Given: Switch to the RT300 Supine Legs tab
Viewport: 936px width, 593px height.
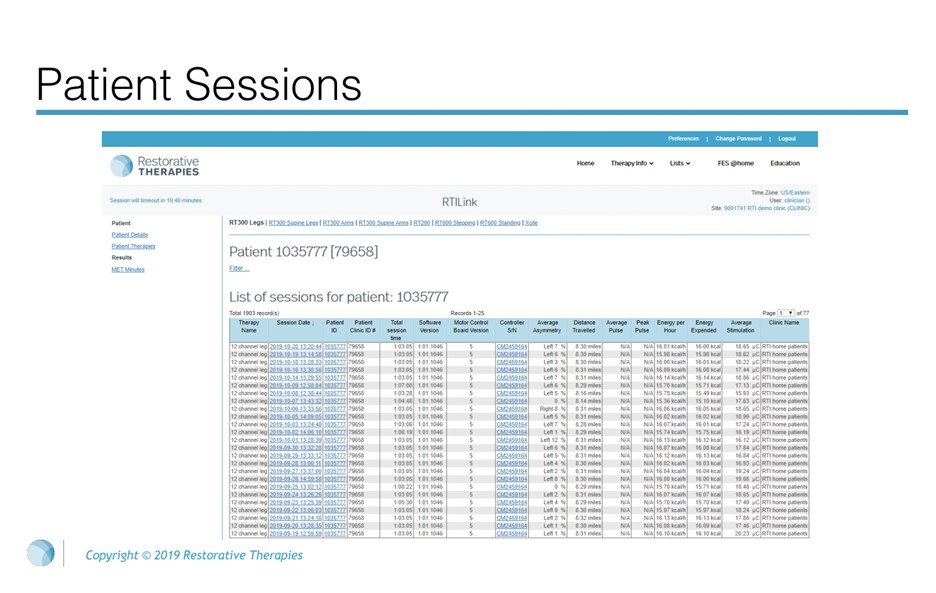Looking at the screenshot, I should click(293, 223).
